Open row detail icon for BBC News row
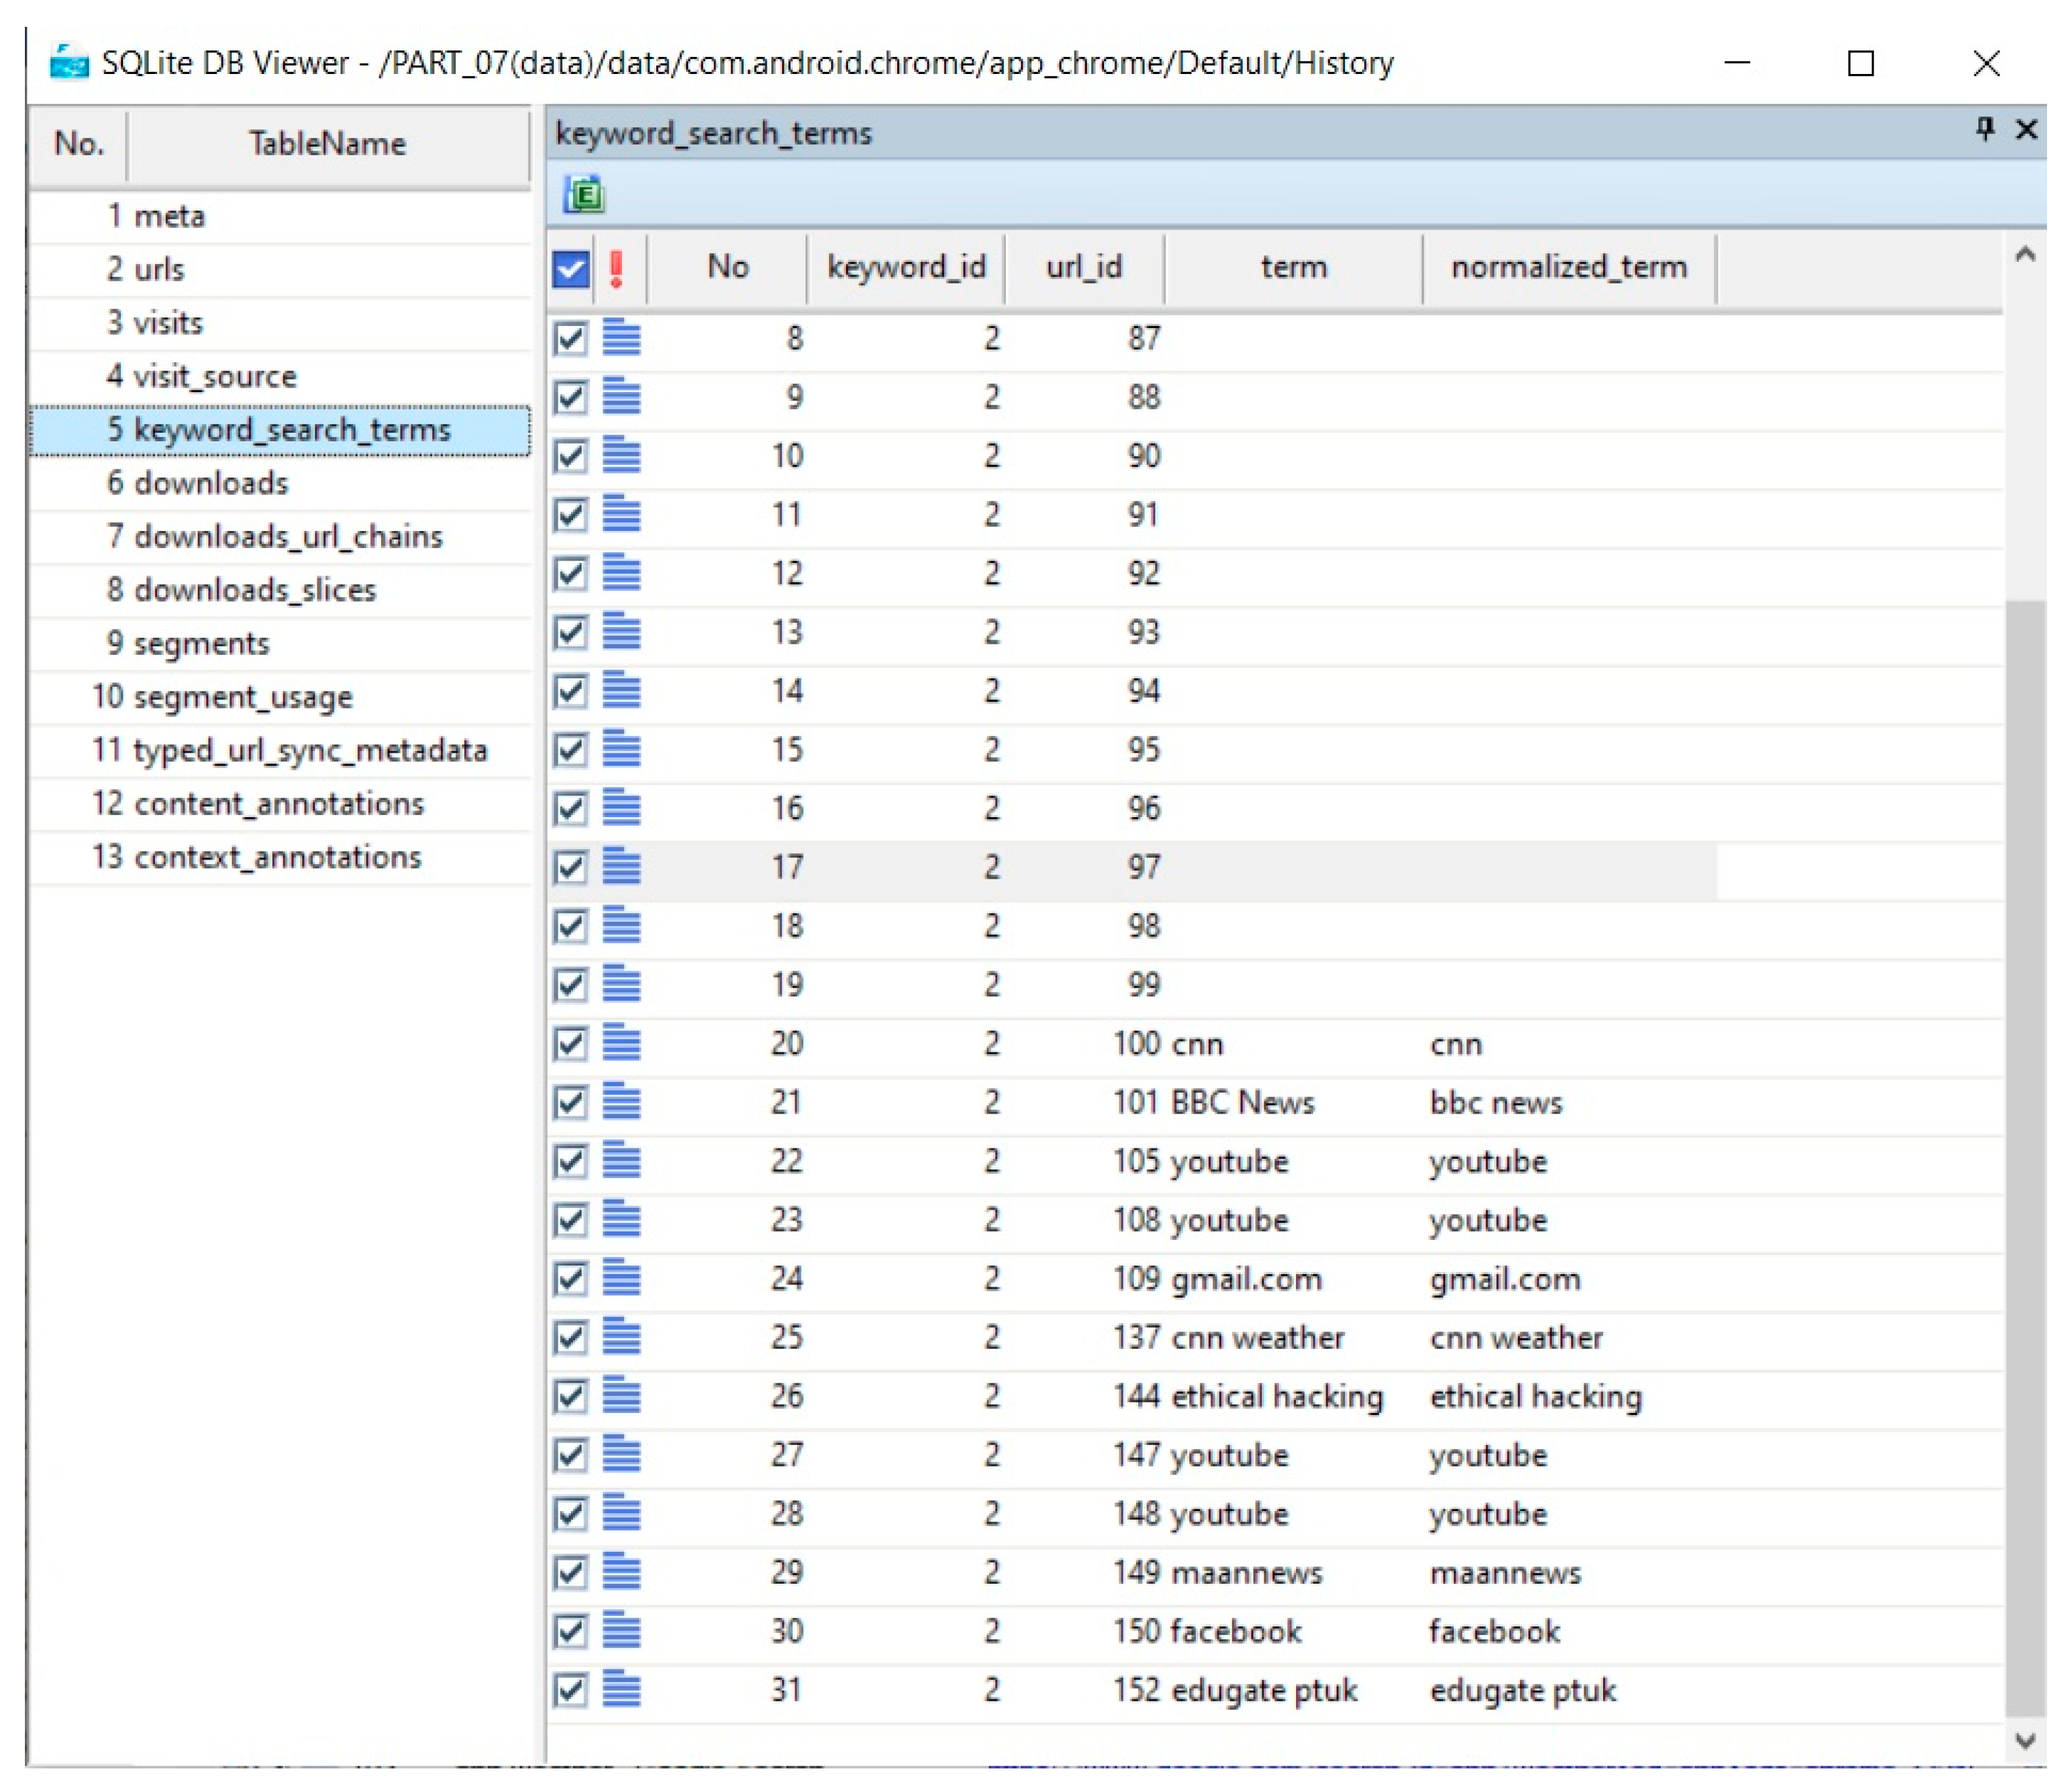 [x=621, y=1102]
